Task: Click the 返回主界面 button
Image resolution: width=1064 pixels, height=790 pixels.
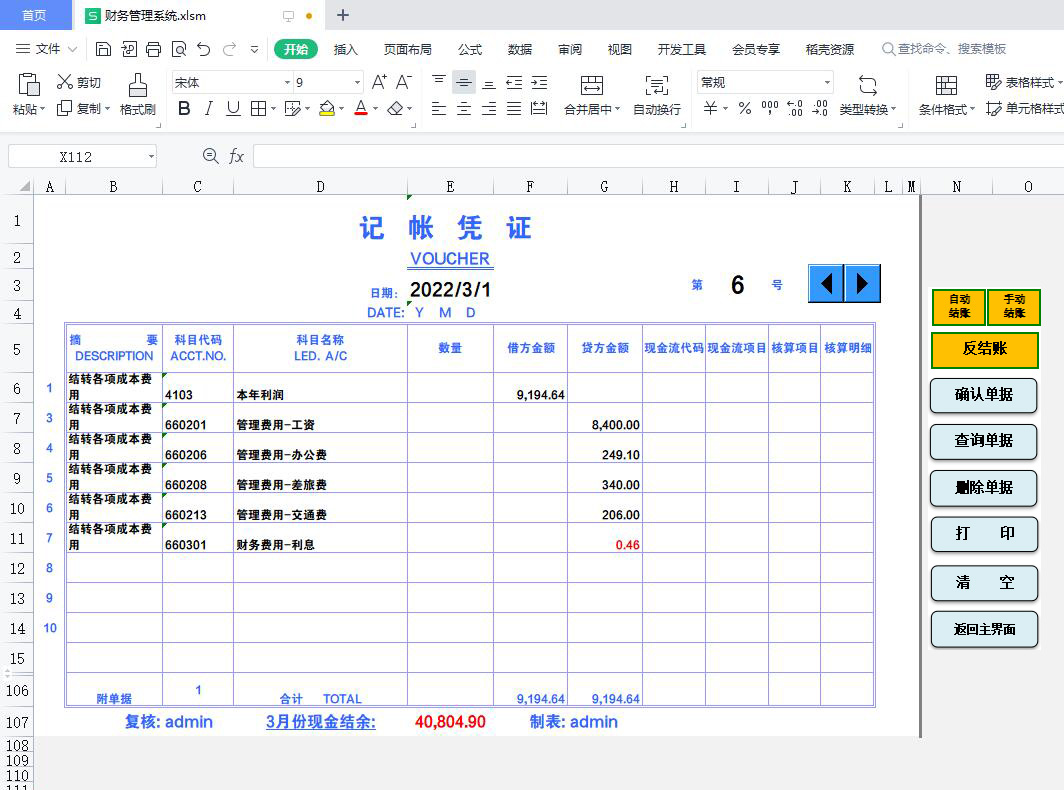Action: click(x=984, y=631)
